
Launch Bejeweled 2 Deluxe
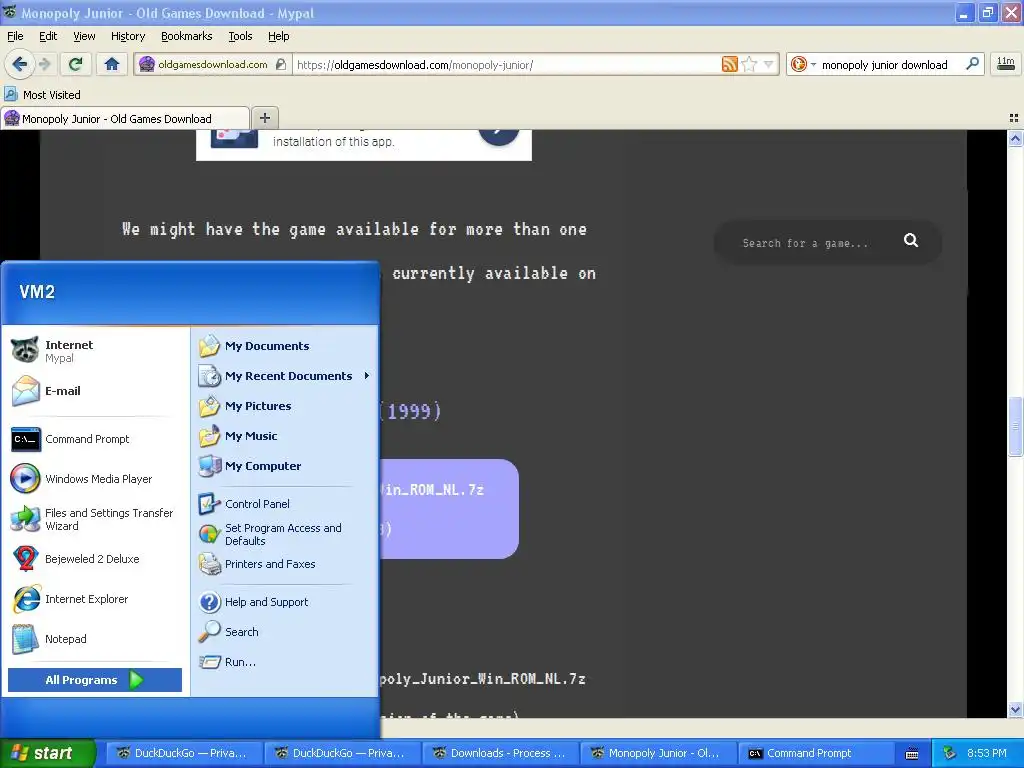pyautogui.click(x=95, y=559)
